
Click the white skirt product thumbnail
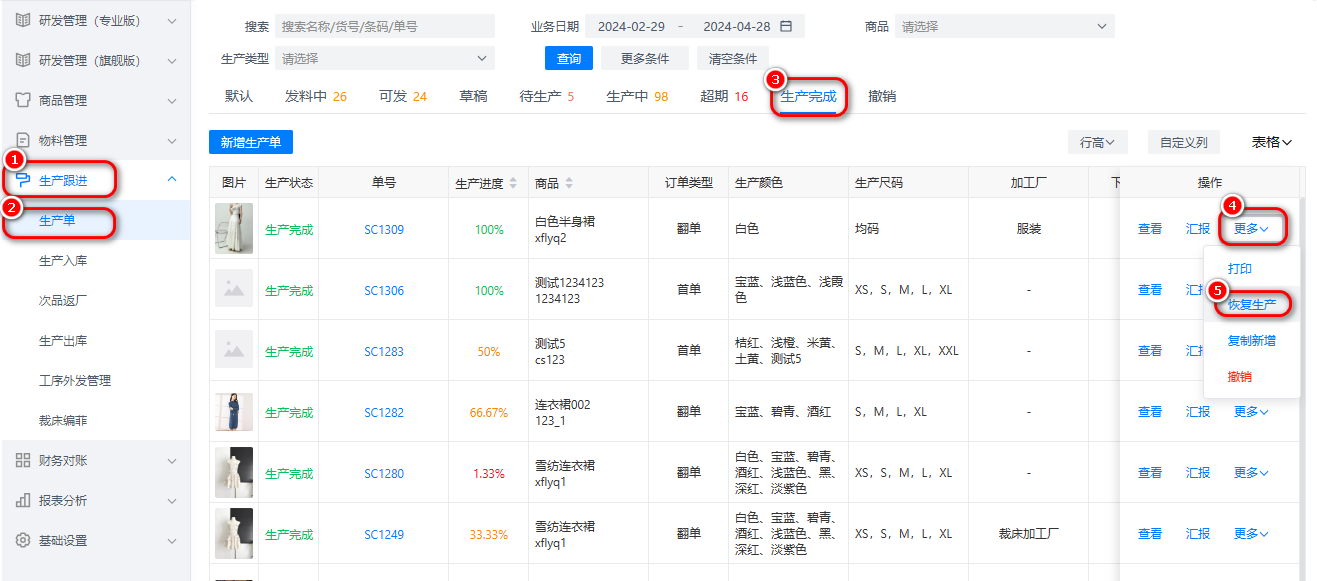234,229
